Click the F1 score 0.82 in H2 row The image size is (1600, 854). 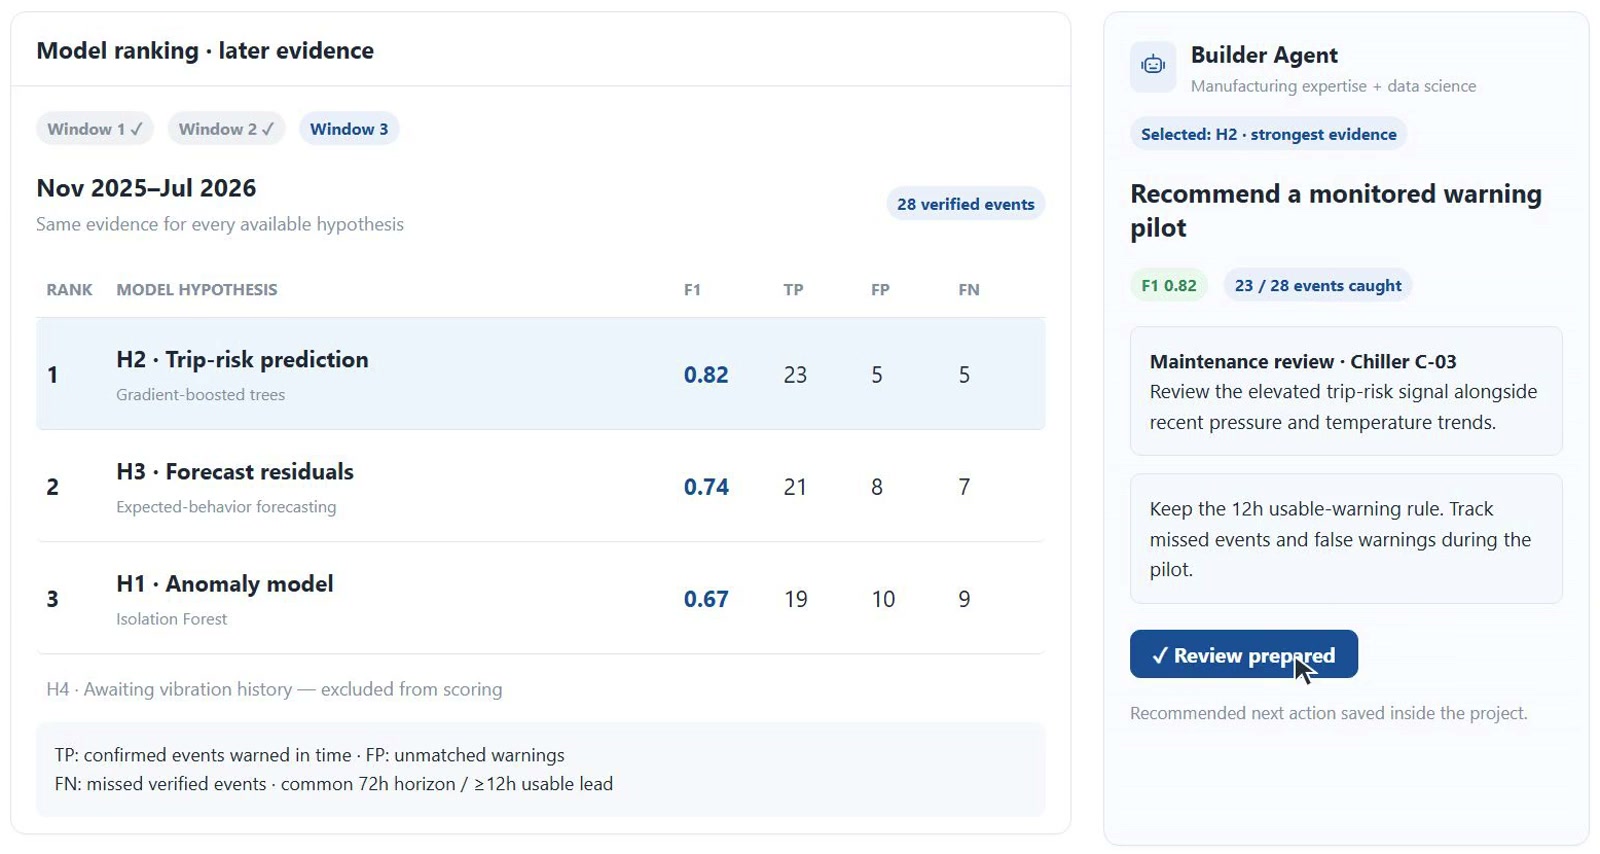click(x=706, y=375)
